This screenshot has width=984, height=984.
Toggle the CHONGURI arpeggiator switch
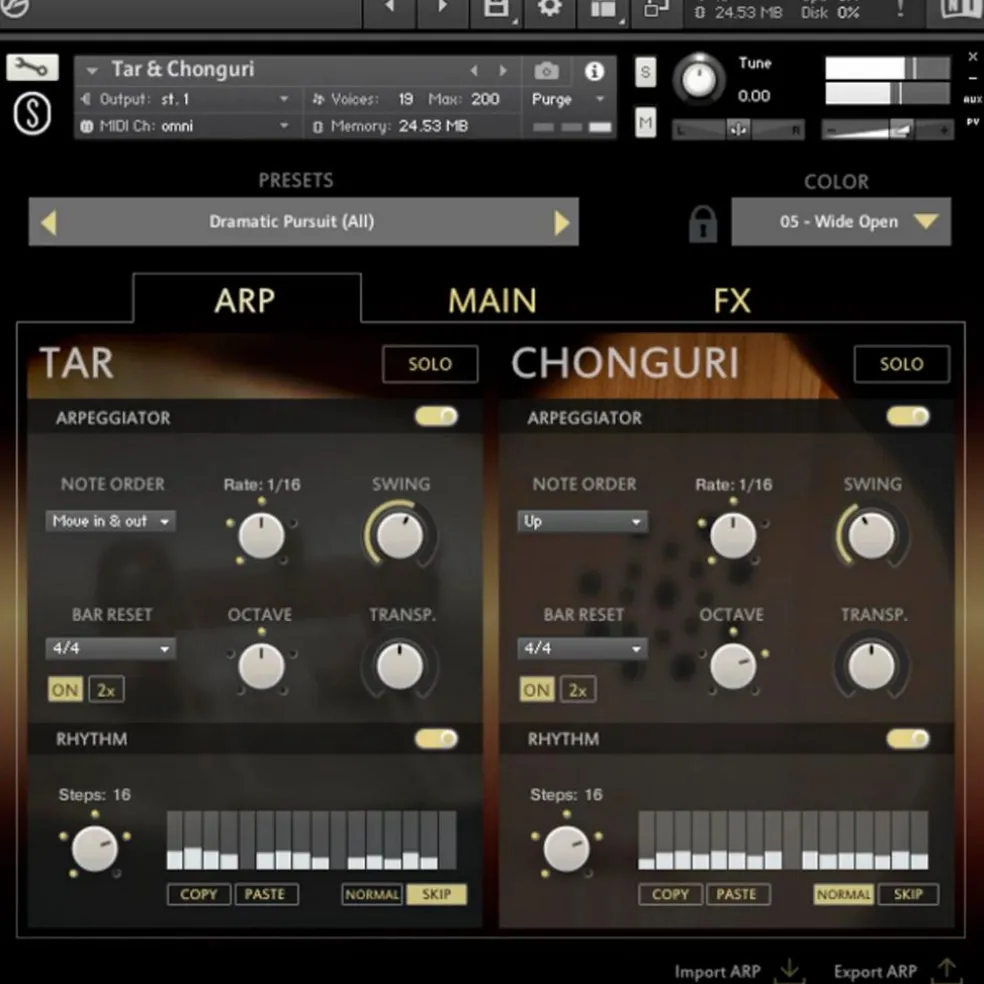pos(908,416)
